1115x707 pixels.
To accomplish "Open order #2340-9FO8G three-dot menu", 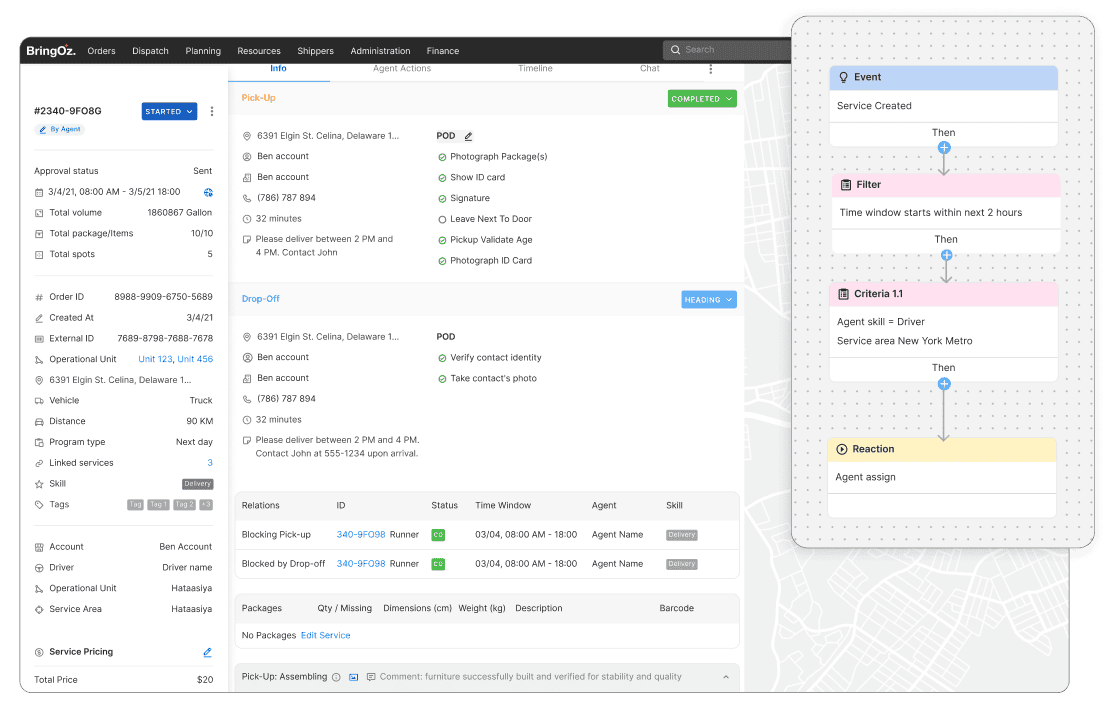I will point(212,112).
